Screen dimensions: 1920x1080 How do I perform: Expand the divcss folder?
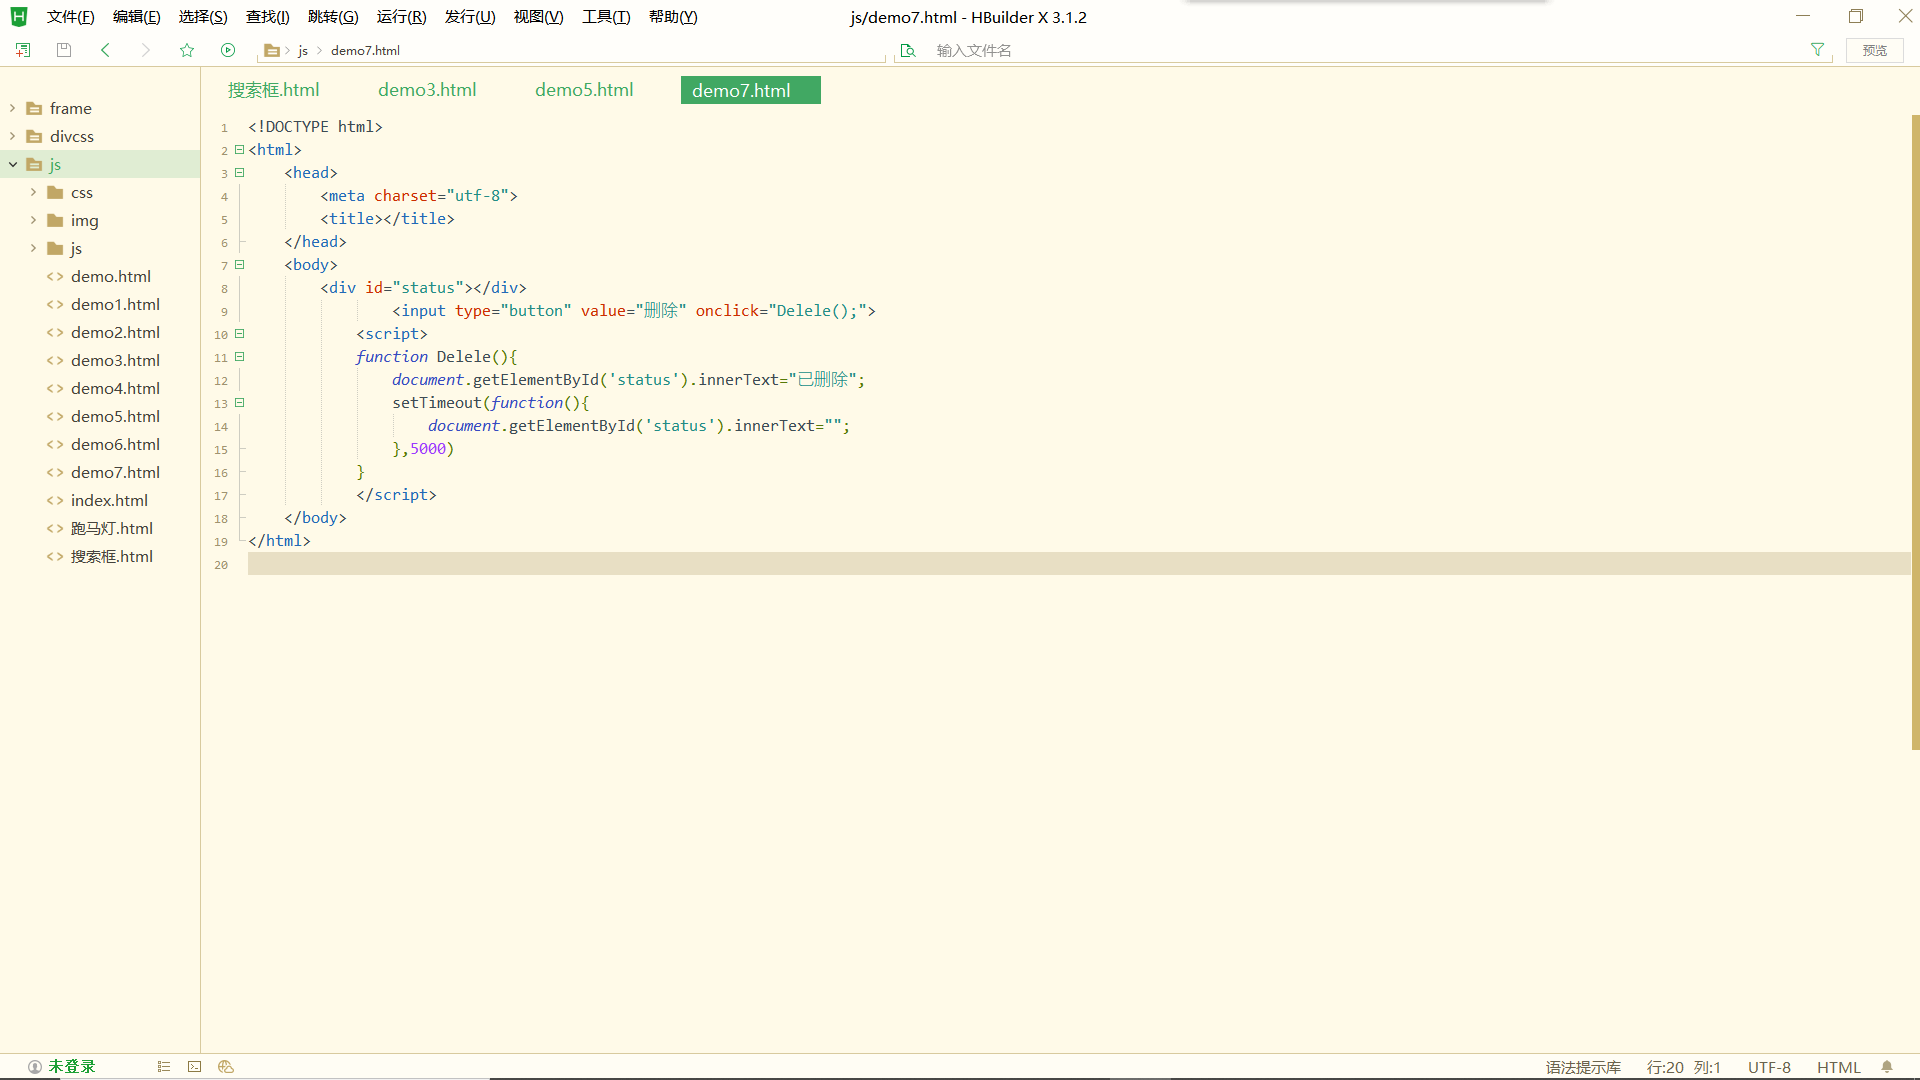pos(12,136)
